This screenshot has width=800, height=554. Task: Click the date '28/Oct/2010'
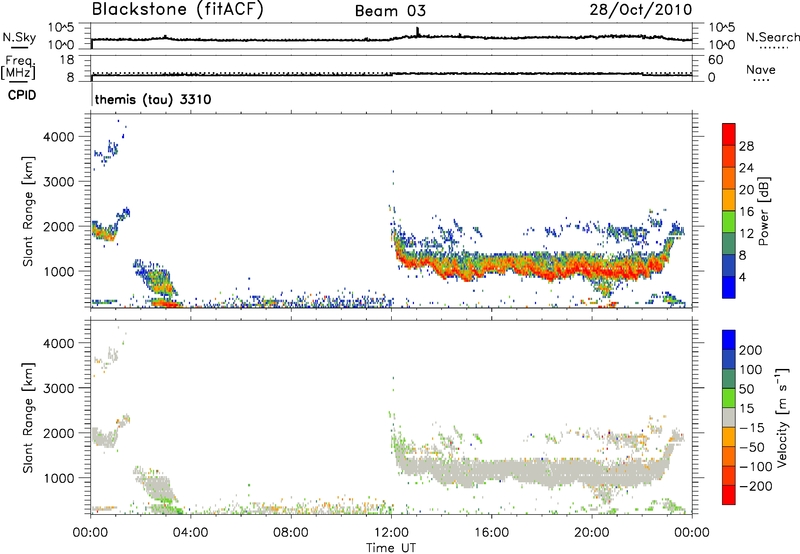point(641,9)
